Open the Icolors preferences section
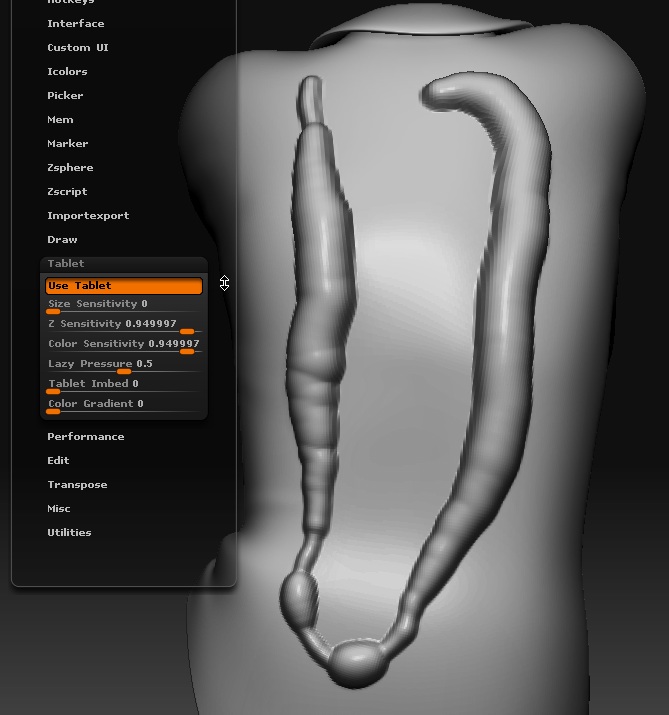Viewport: 669px width, 715px height. click(67, 72)
